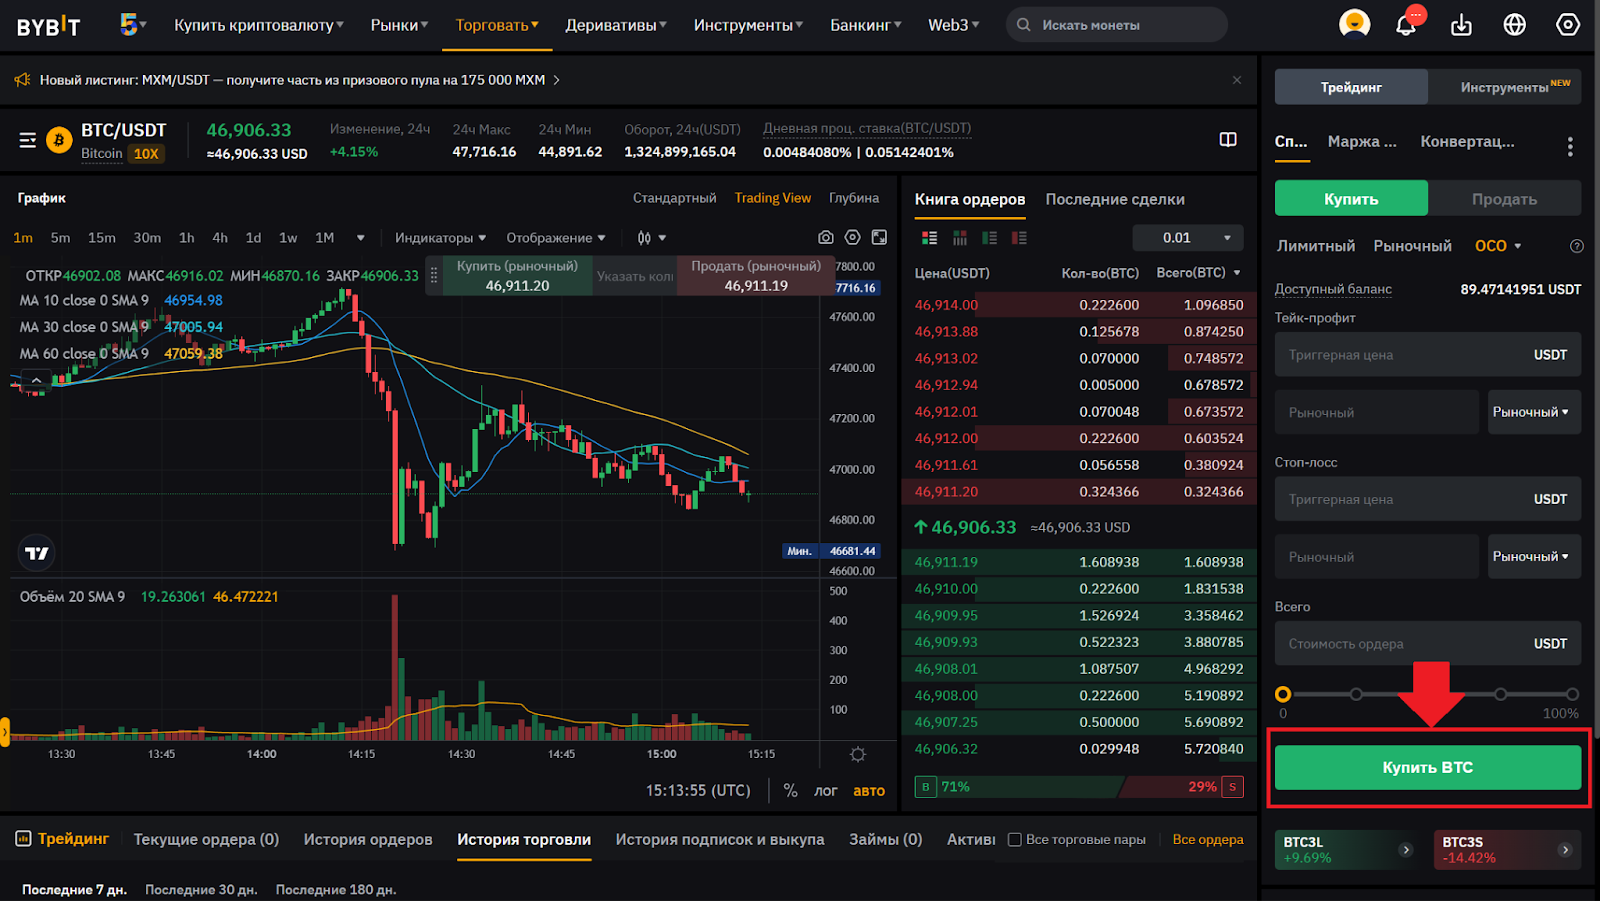Open candle chart type icon
Viewport: 1600px width, 901px height.
[x=645, y=238]
